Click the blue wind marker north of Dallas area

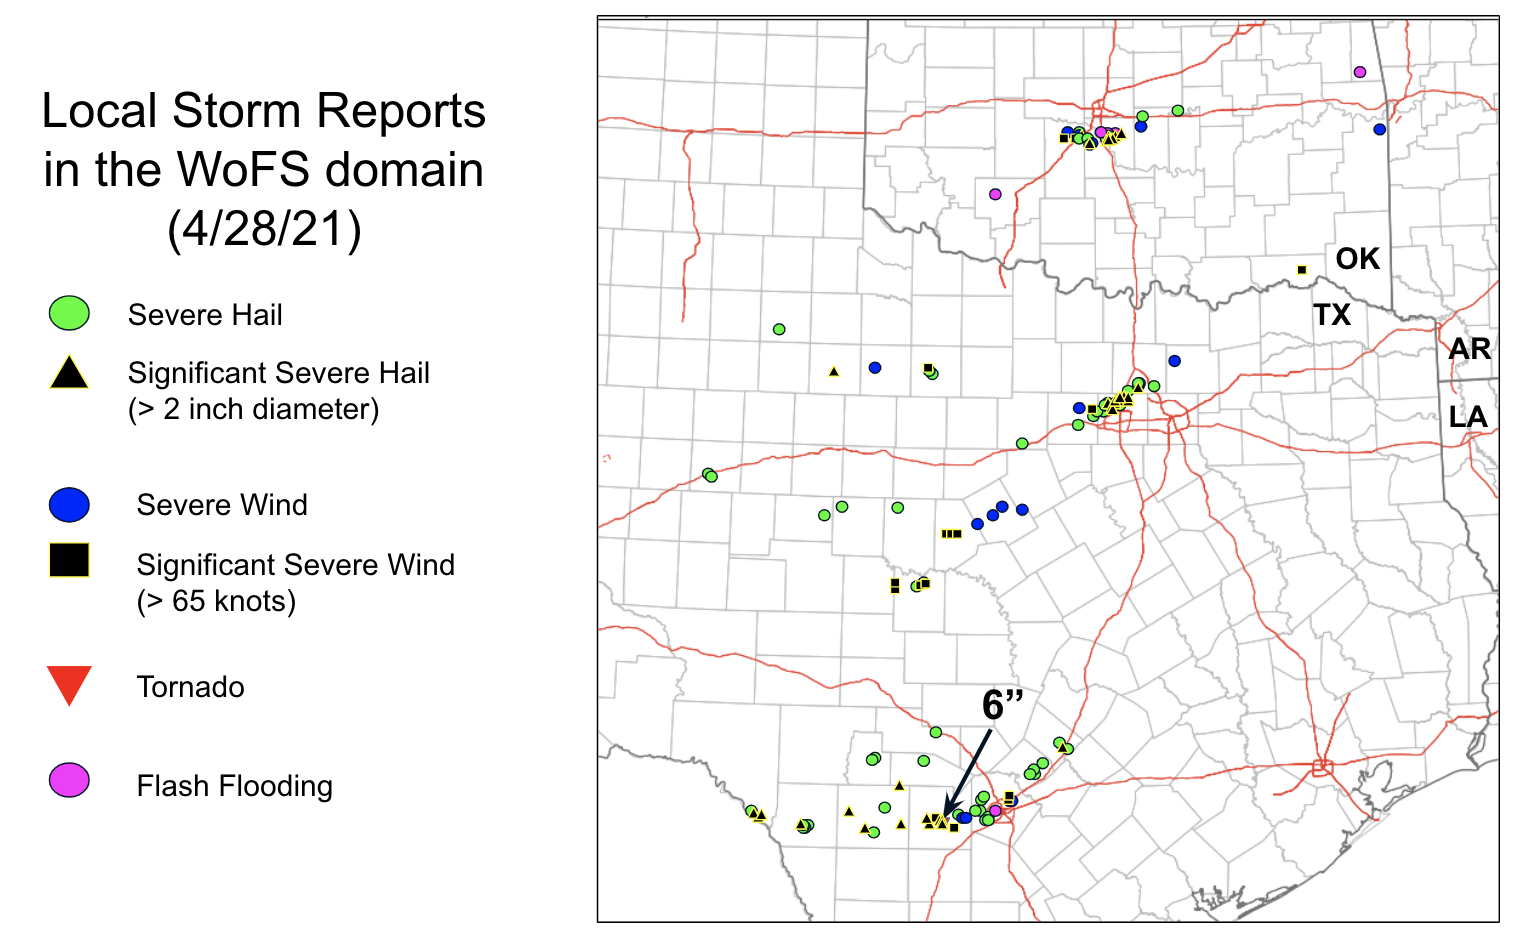click(1175, 360)
